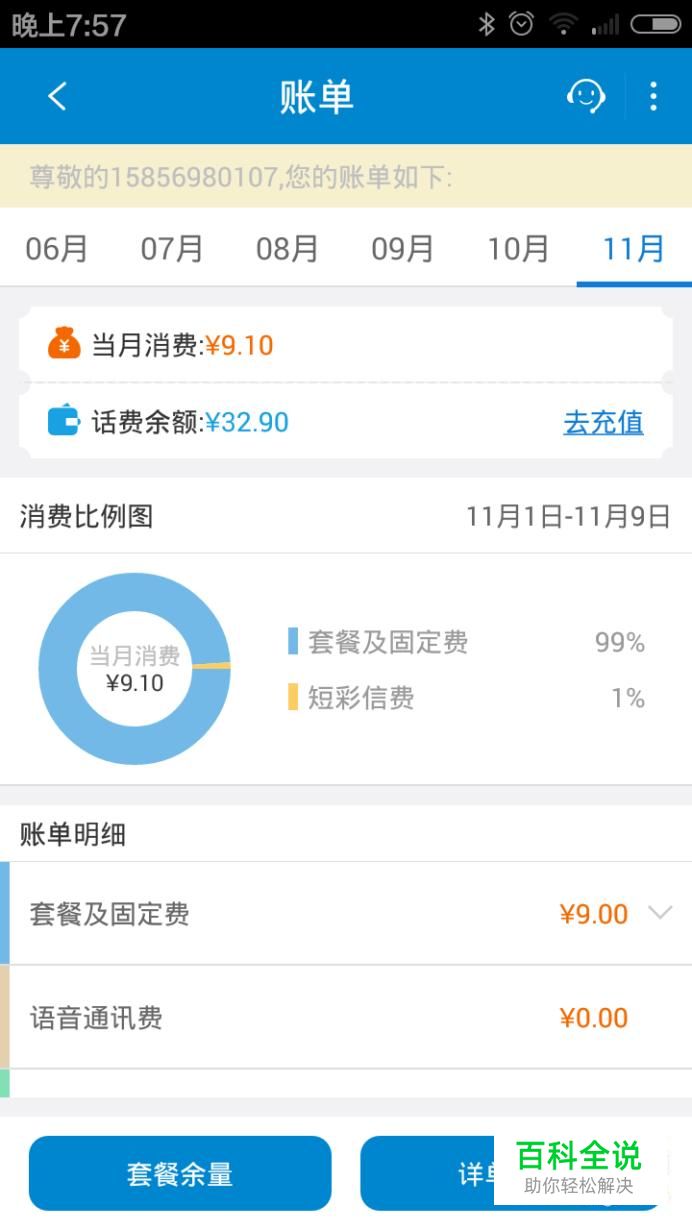Tap the back arrow icon
692x1230 pixels.
[x=57, y=97]
